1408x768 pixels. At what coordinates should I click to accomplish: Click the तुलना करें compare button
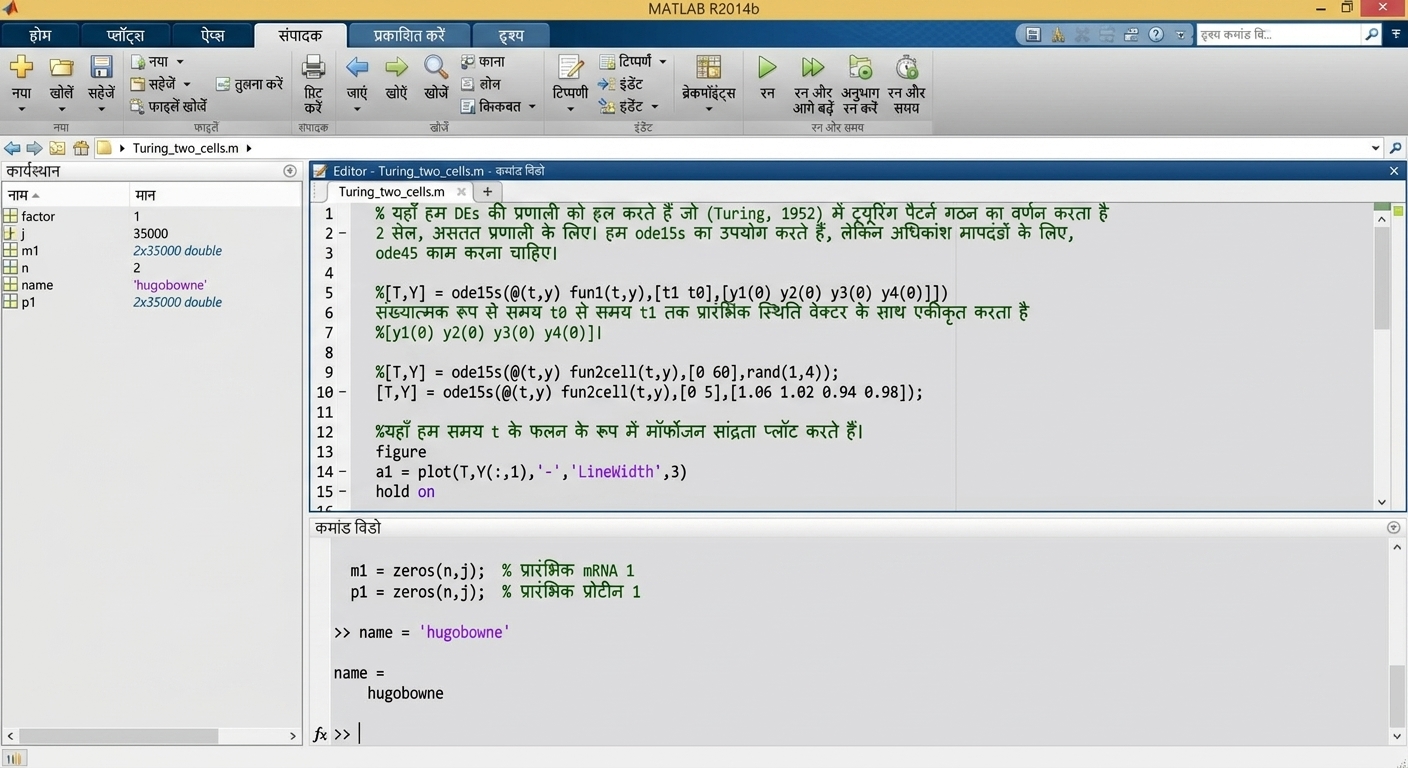click(x=250, y=84)
